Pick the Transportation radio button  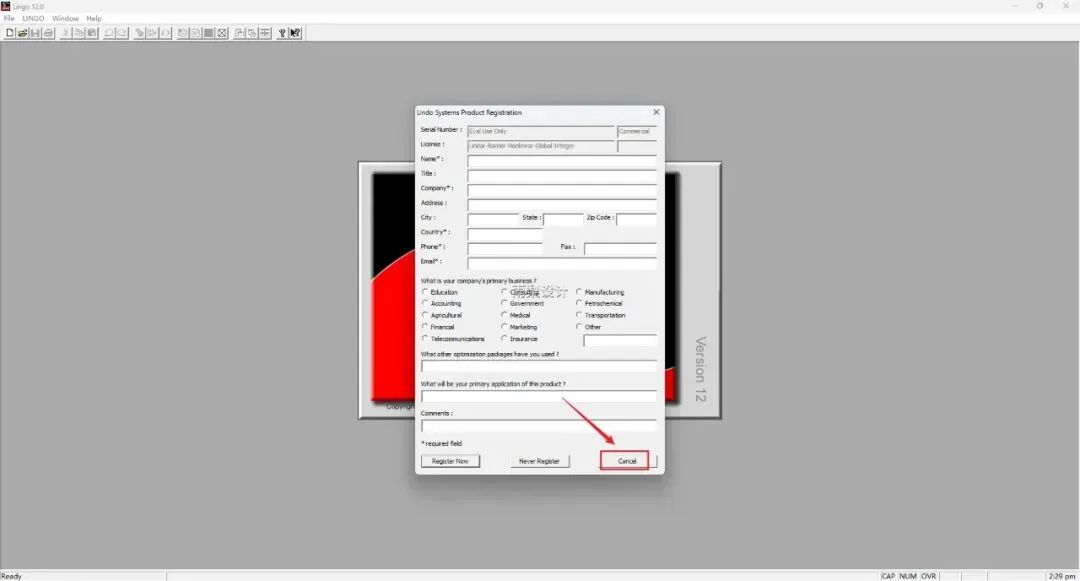pyautogui.click(x=579, y=315)
